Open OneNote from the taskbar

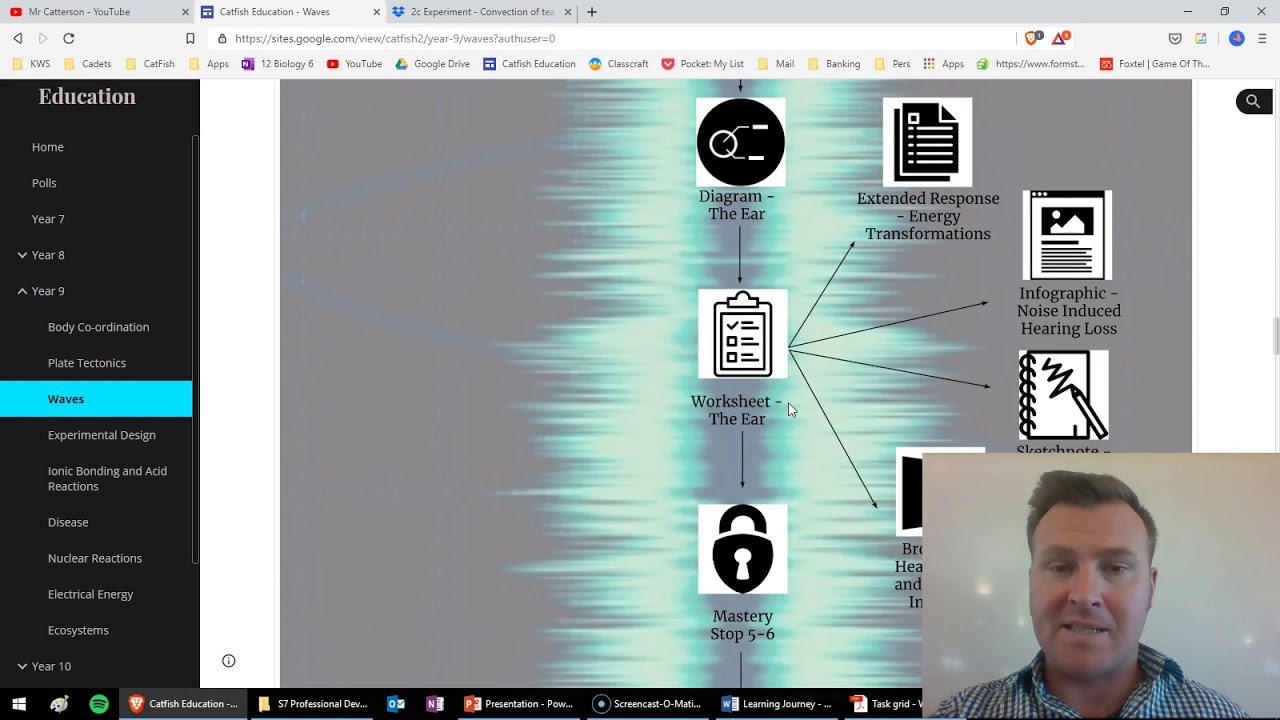click(x=435, y=704)
